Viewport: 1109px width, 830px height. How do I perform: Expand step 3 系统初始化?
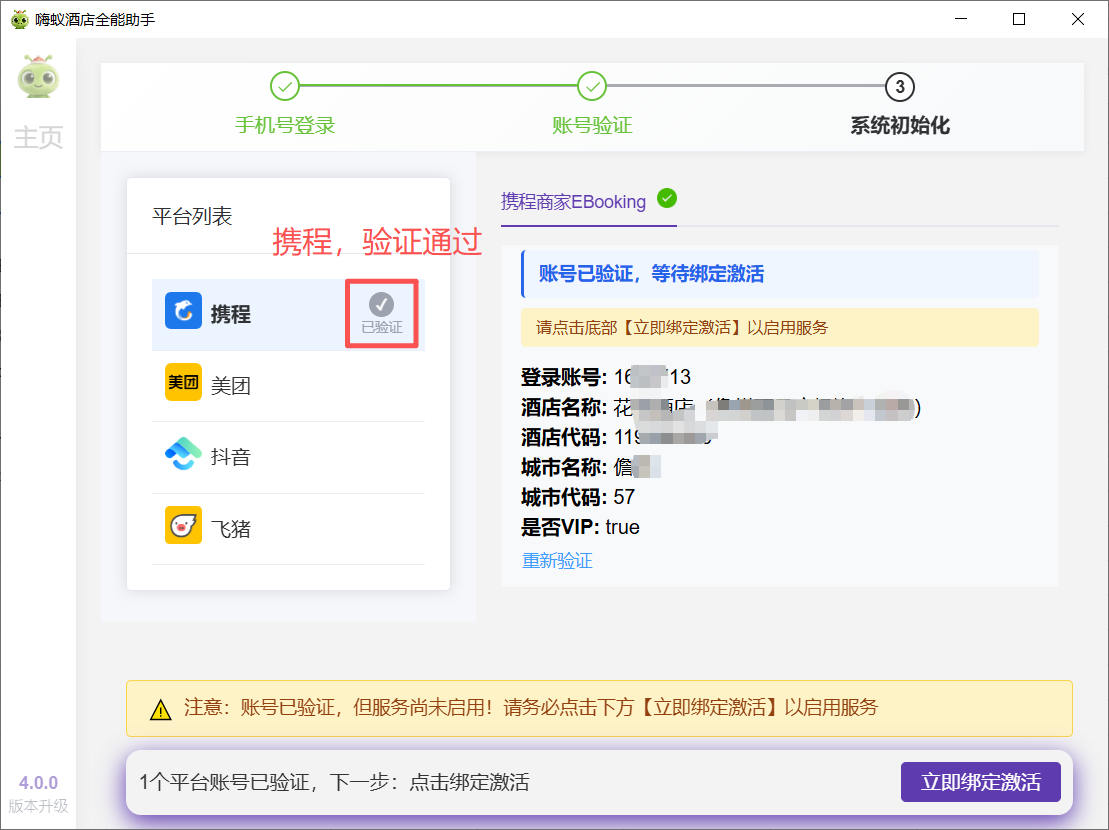(899, 87)
